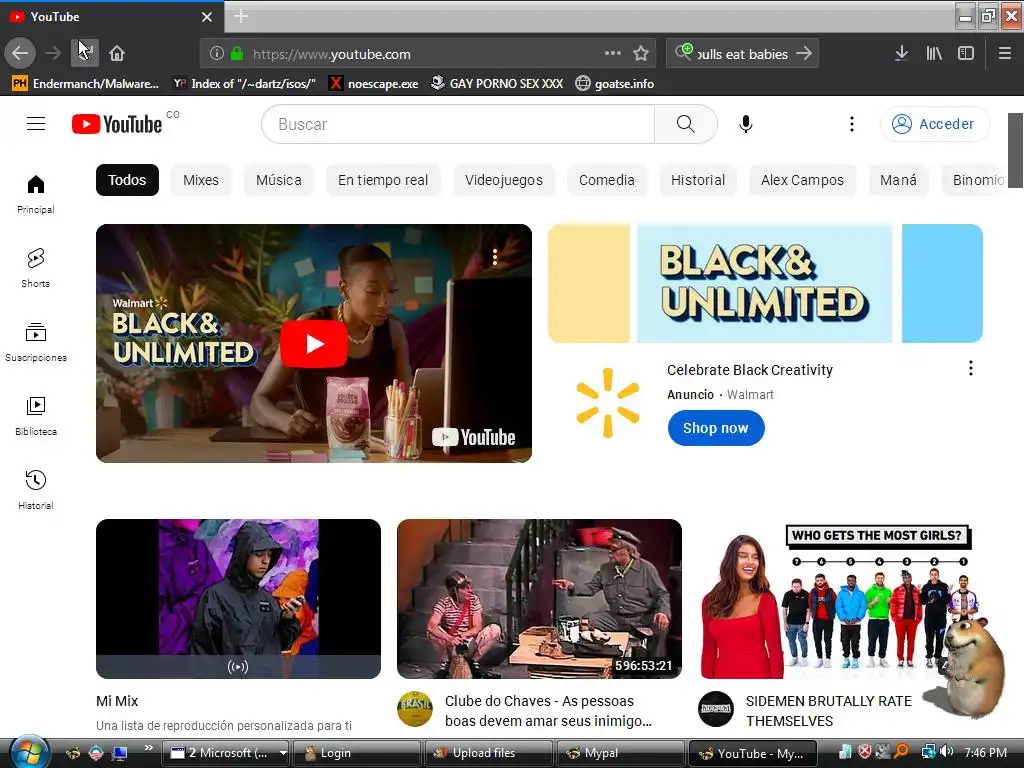Click the search engine magnifier icon
1024x768 pixels.
[684, 52]
